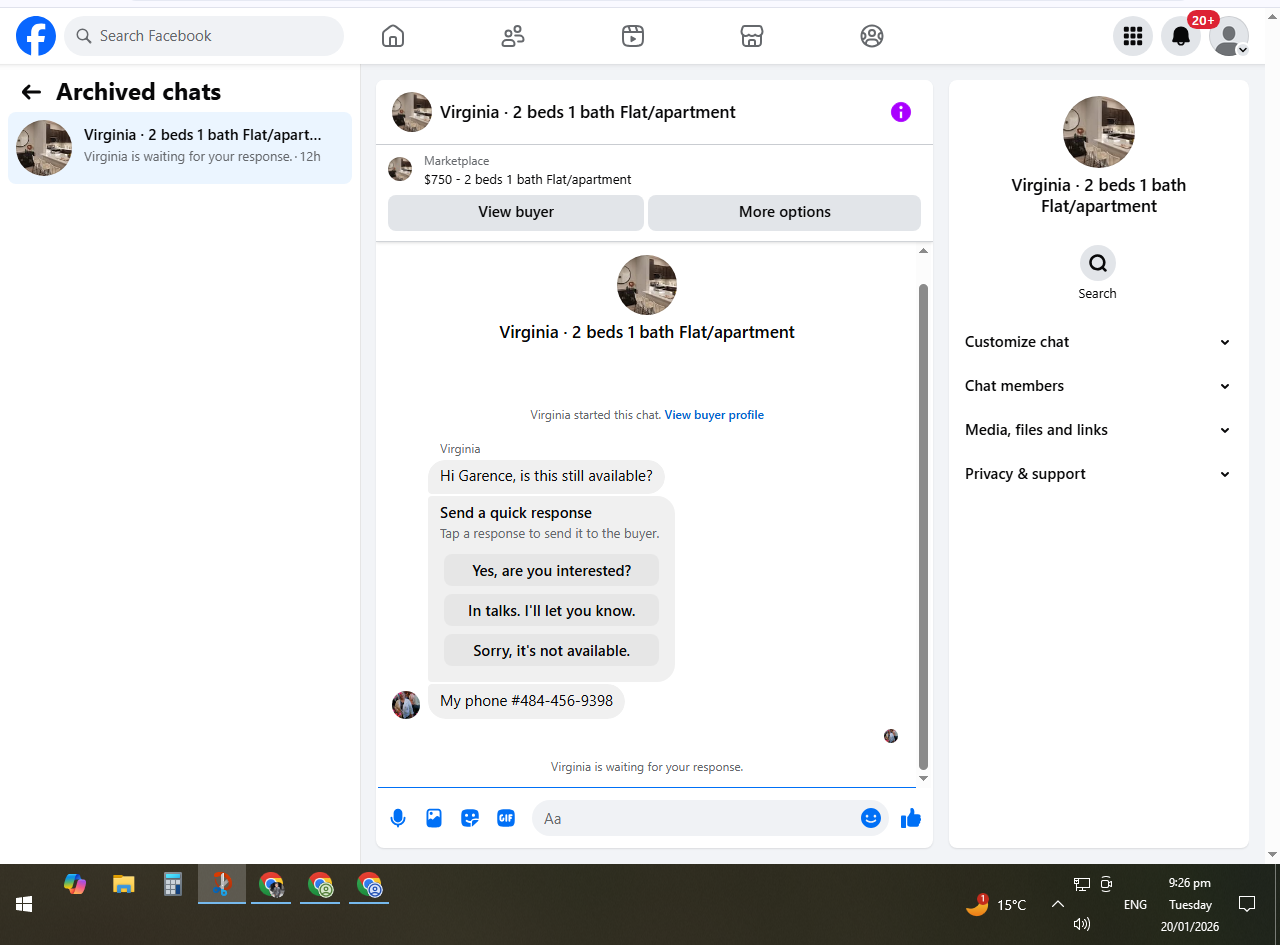Viewport: 1280px width, 945px height.
Task: Open the Notifications bell icon
Action: (x=1181, y=36)
